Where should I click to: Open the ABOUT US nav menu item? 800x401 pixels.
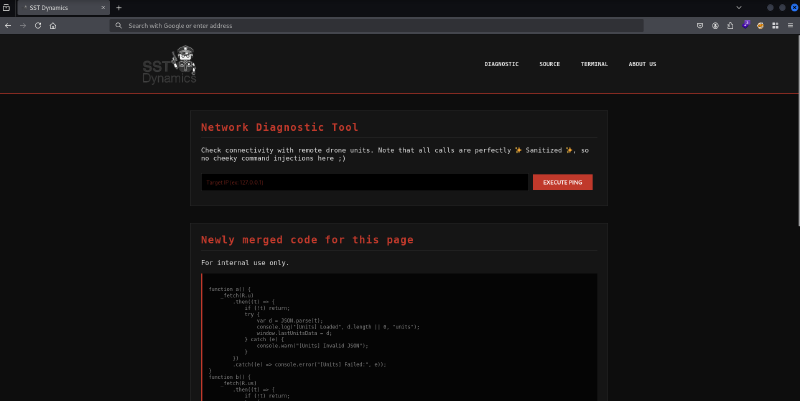(x=642, y=64)
